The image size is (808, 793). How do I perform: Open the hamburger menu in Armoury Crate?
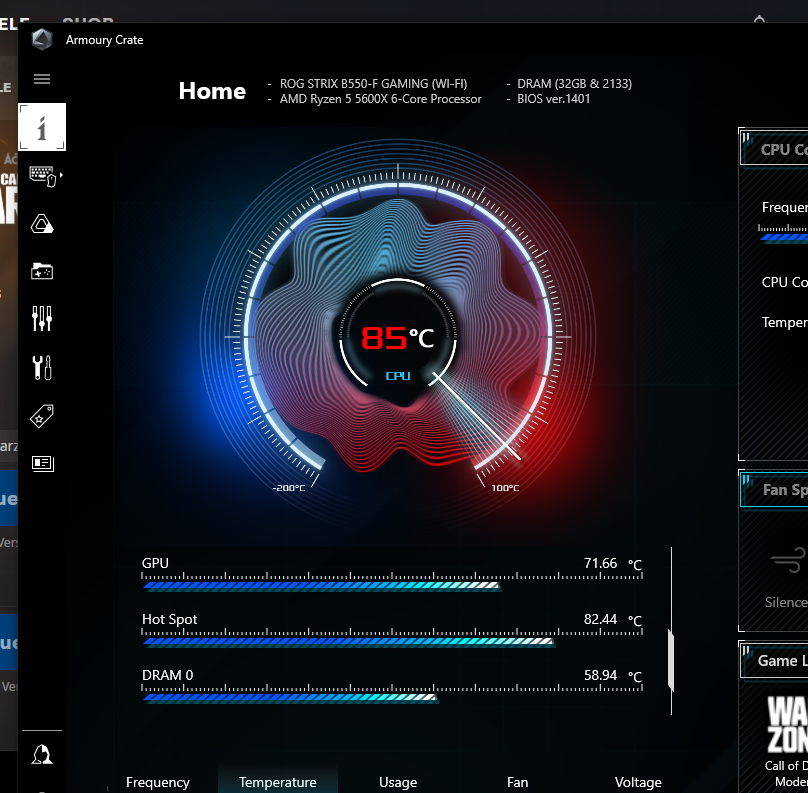point(42,79)
